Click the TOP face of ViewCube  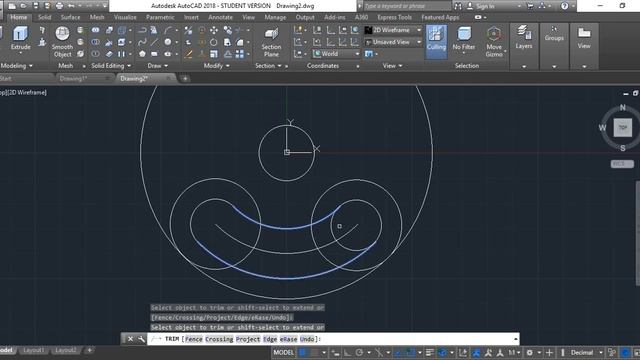tap(622, 128)
